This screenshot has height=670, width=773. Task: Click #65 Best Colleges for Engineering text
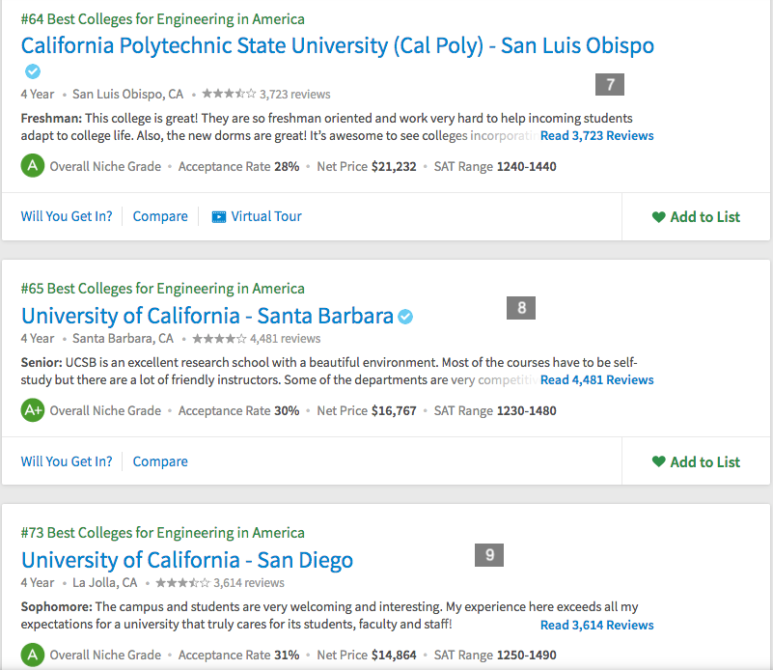(163, 288)
